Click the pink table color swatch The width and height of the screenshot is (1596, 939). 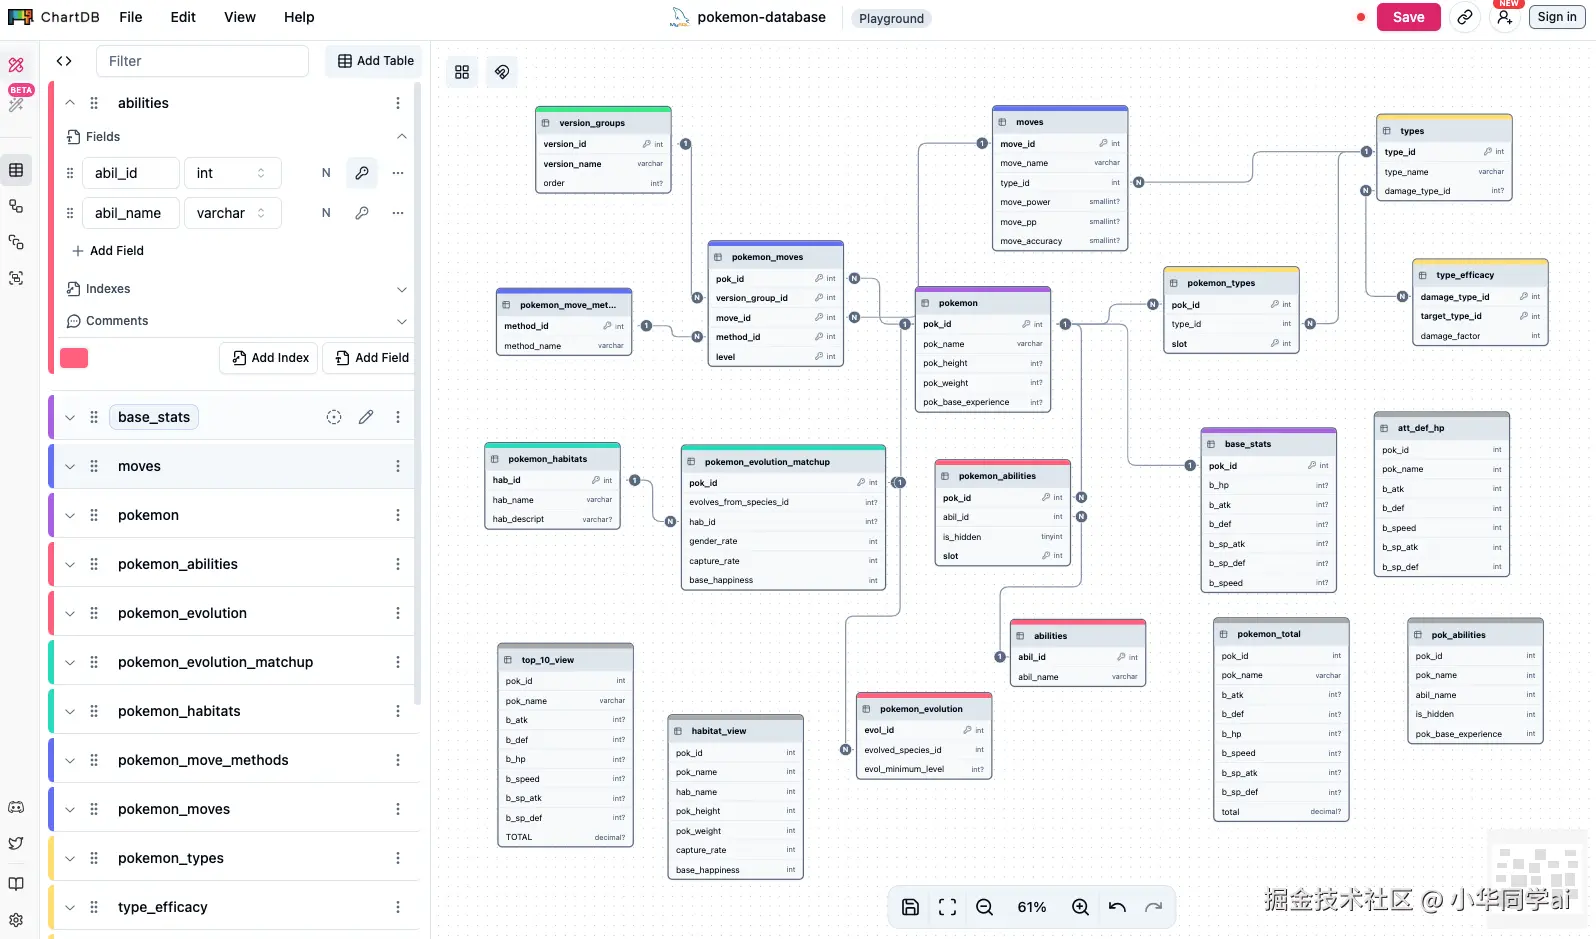pos(74,358)
